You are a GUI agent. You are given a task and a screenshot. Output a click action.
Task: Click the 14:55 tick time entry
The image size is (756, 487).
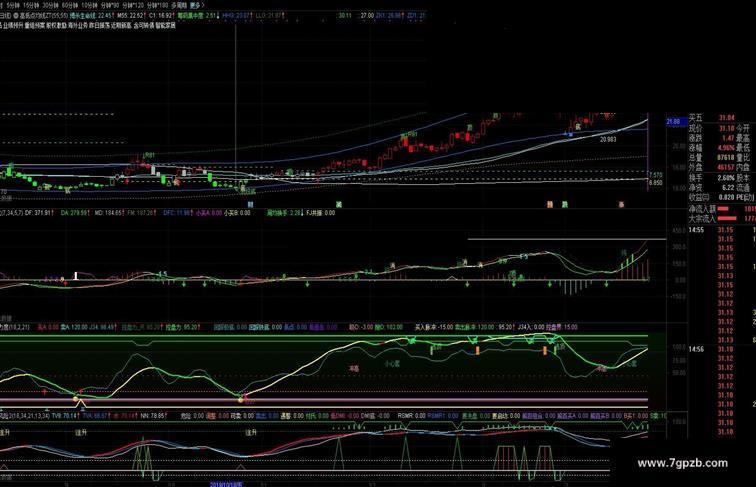pos(696,230)
